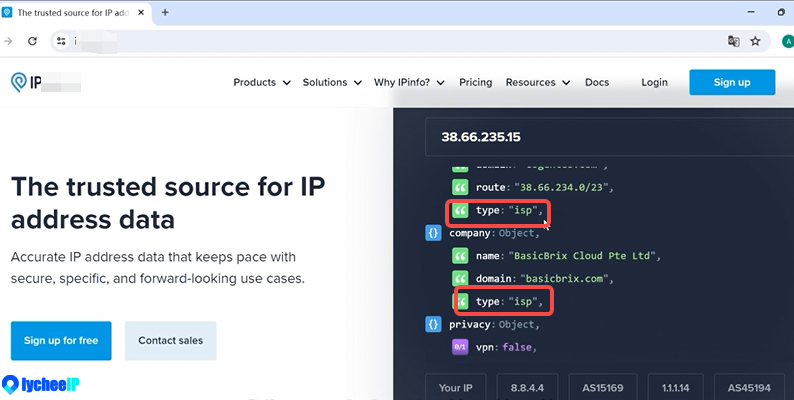Click the translate page icon

click(x=733, y=41)
